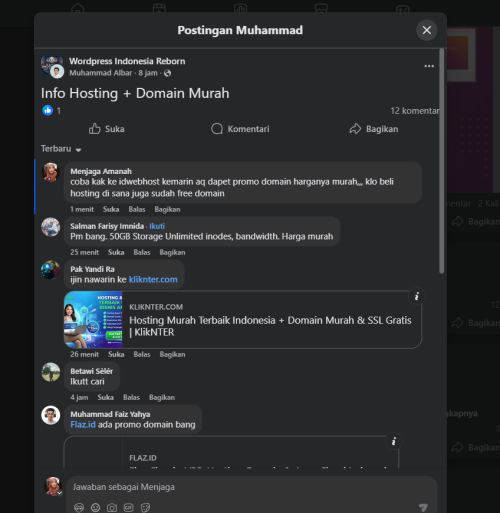Open Muhammad Albar profile link
The image size is (500, 513).
(101, 73)
